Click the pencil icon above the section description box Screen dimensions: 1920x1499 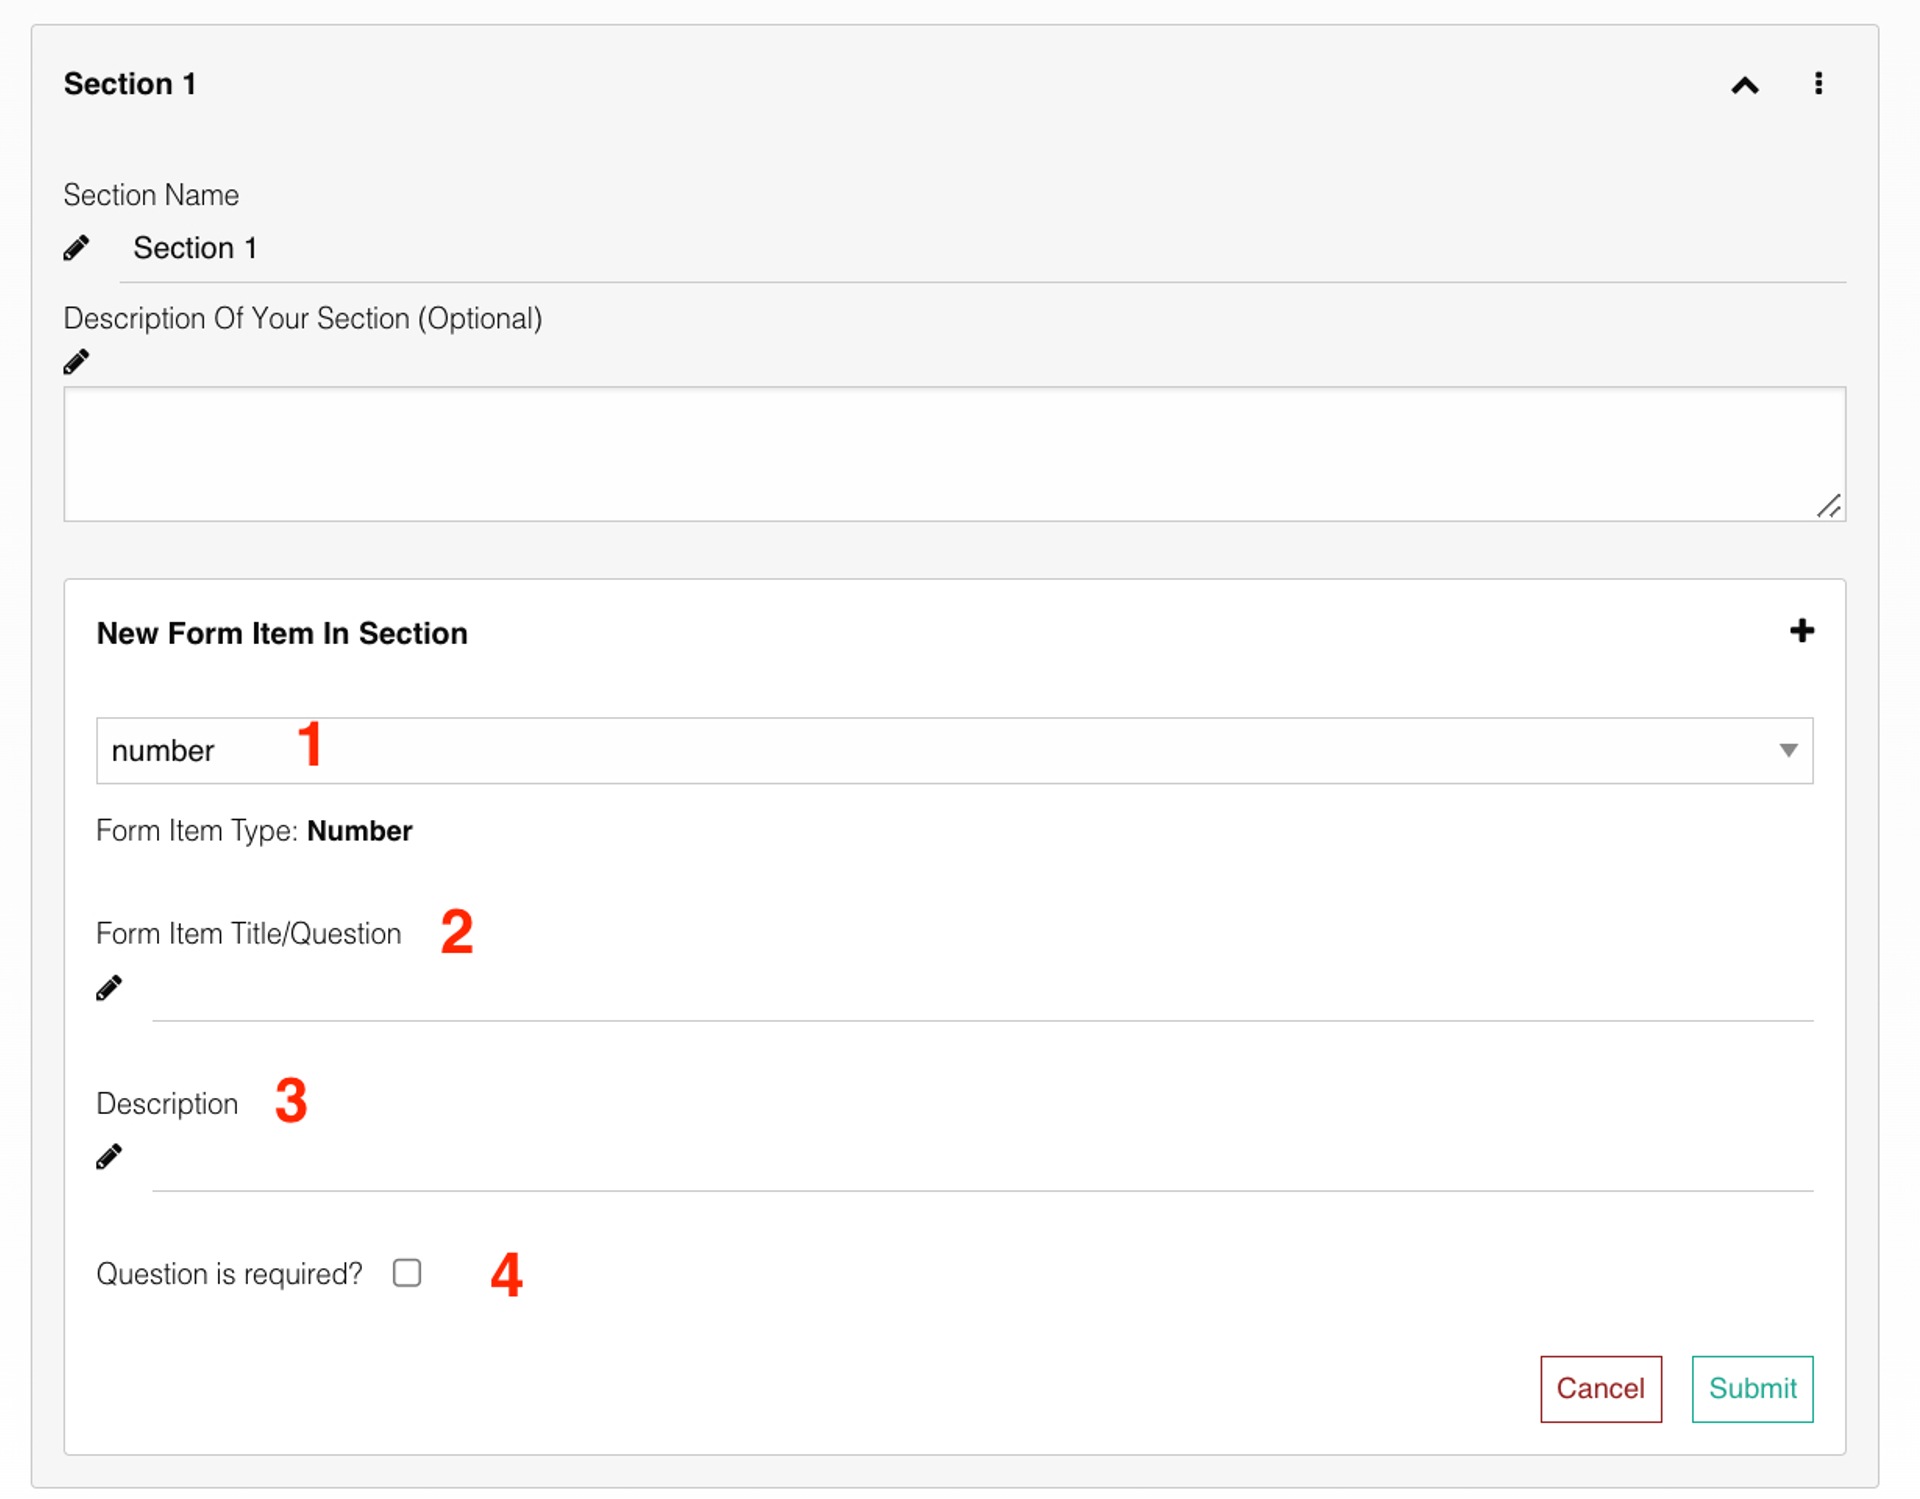76,362
